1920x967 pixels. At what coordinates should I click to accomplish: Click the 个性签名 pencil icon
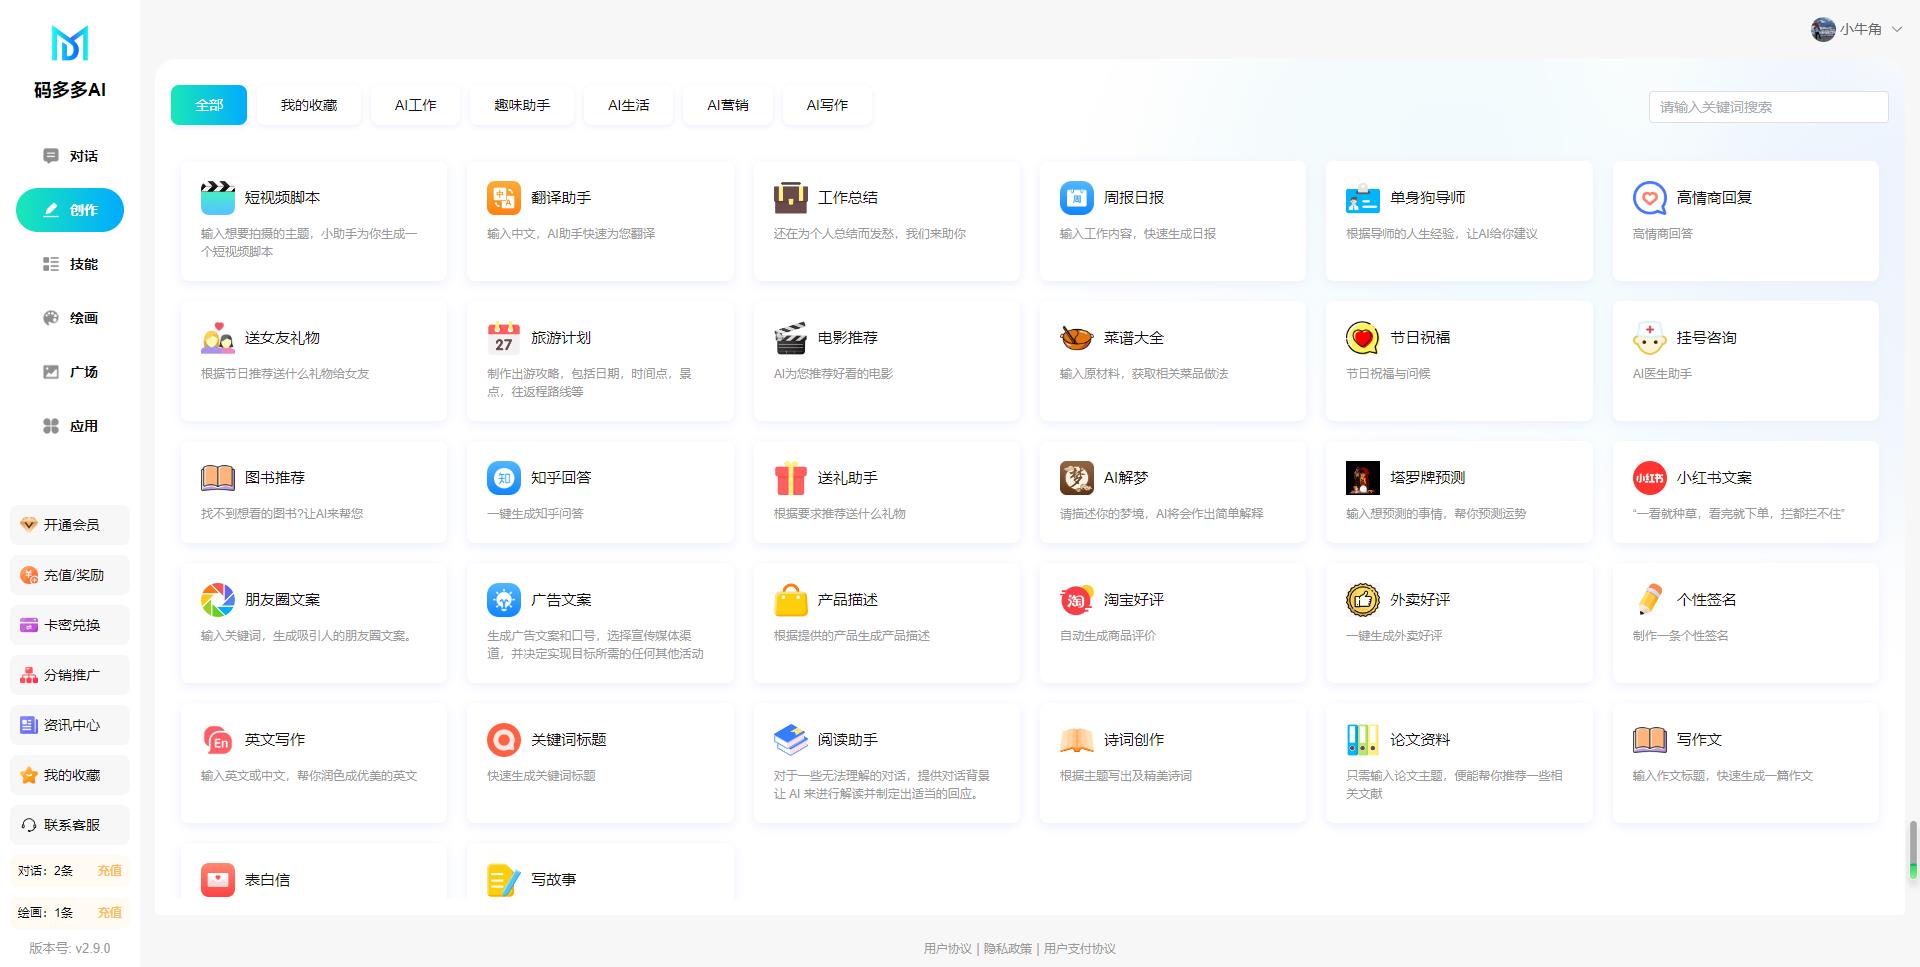coord(1649,600)
